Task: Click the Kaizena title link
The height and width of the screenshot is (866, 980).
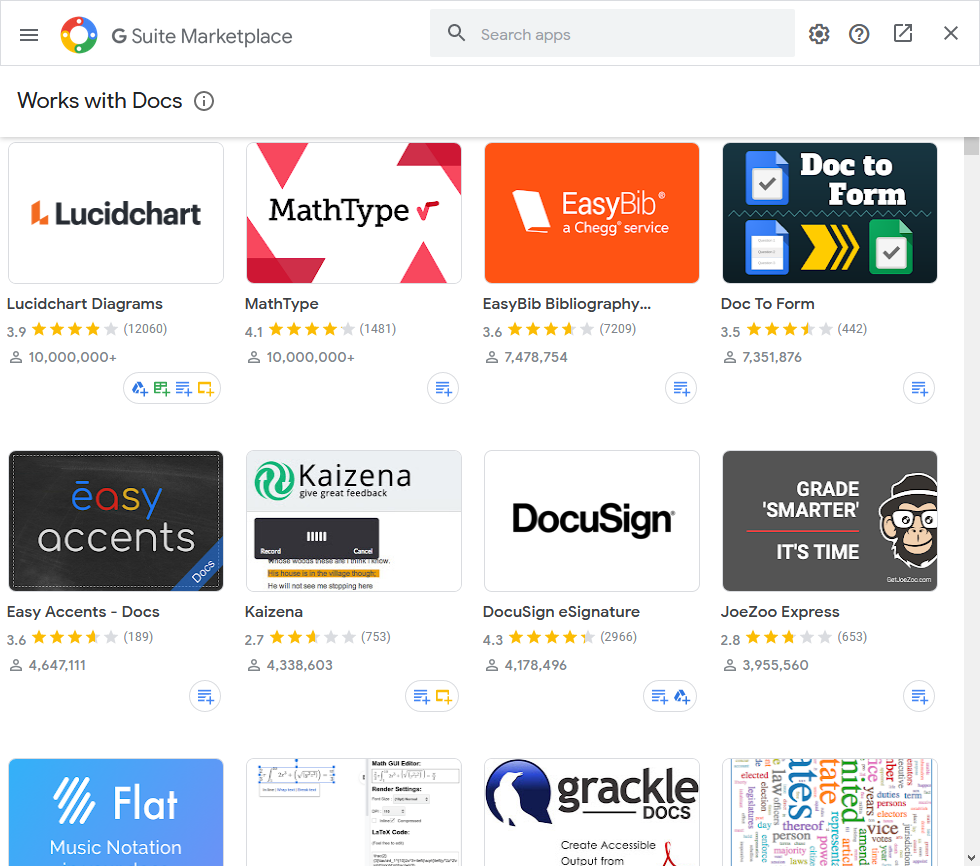Action: pyautogui.click(x=274, y=612)
